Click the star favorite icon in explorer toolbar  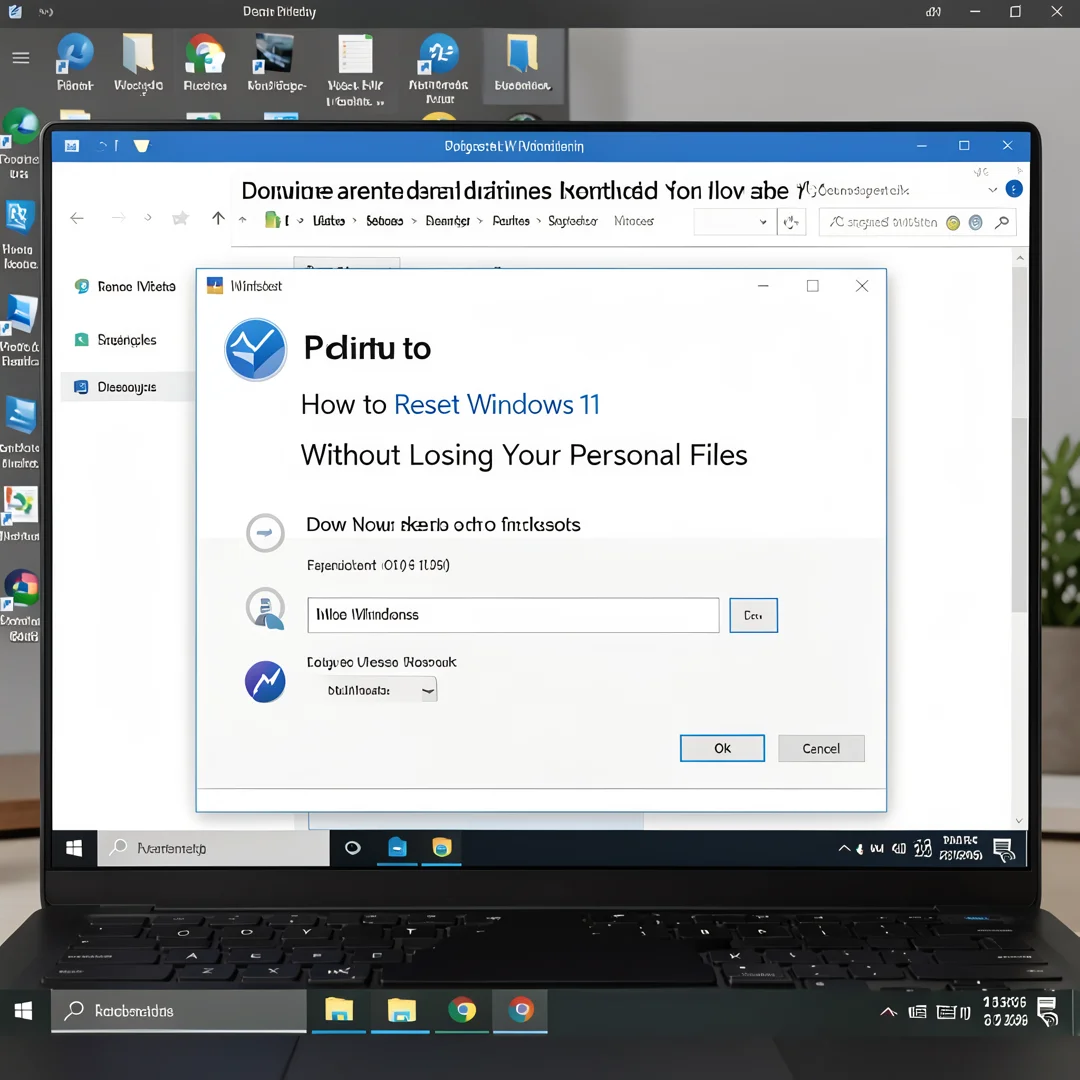[180, 218]
